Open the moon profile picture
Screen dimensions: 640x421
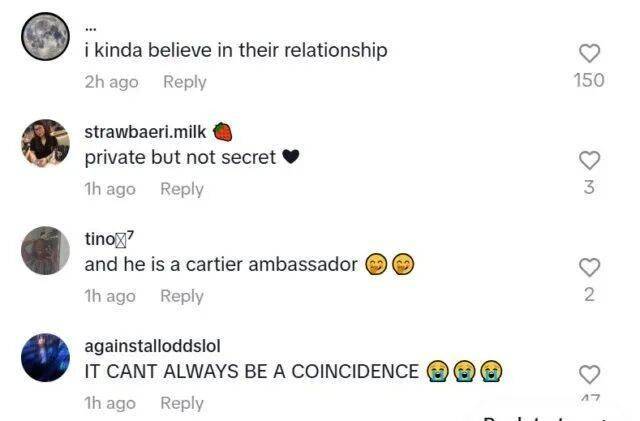(45, 37)
